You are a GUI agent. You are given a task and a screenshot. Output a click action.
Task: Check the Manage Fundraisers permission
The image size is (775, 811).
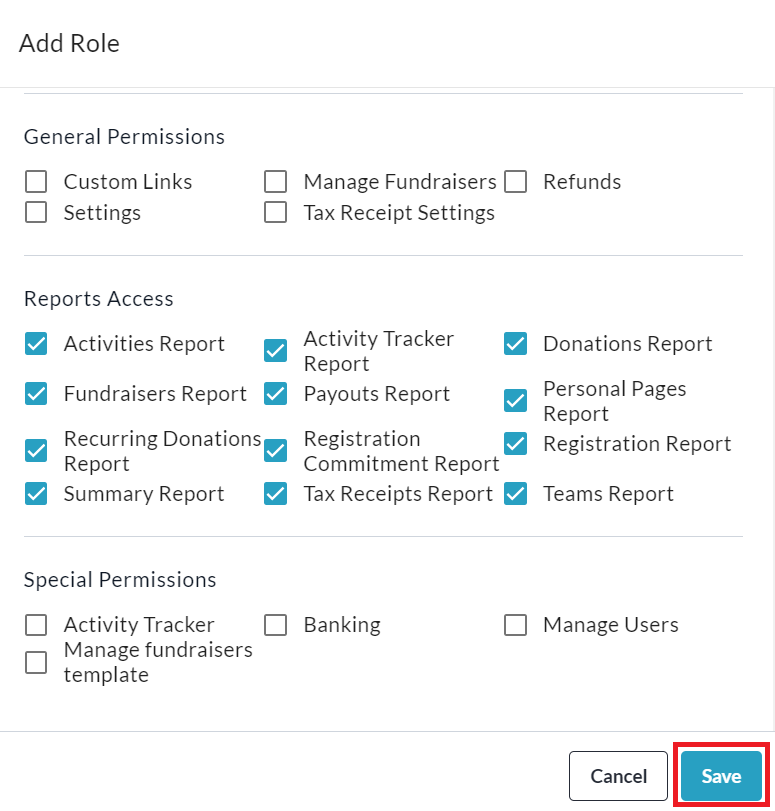[x=276, y=182]
